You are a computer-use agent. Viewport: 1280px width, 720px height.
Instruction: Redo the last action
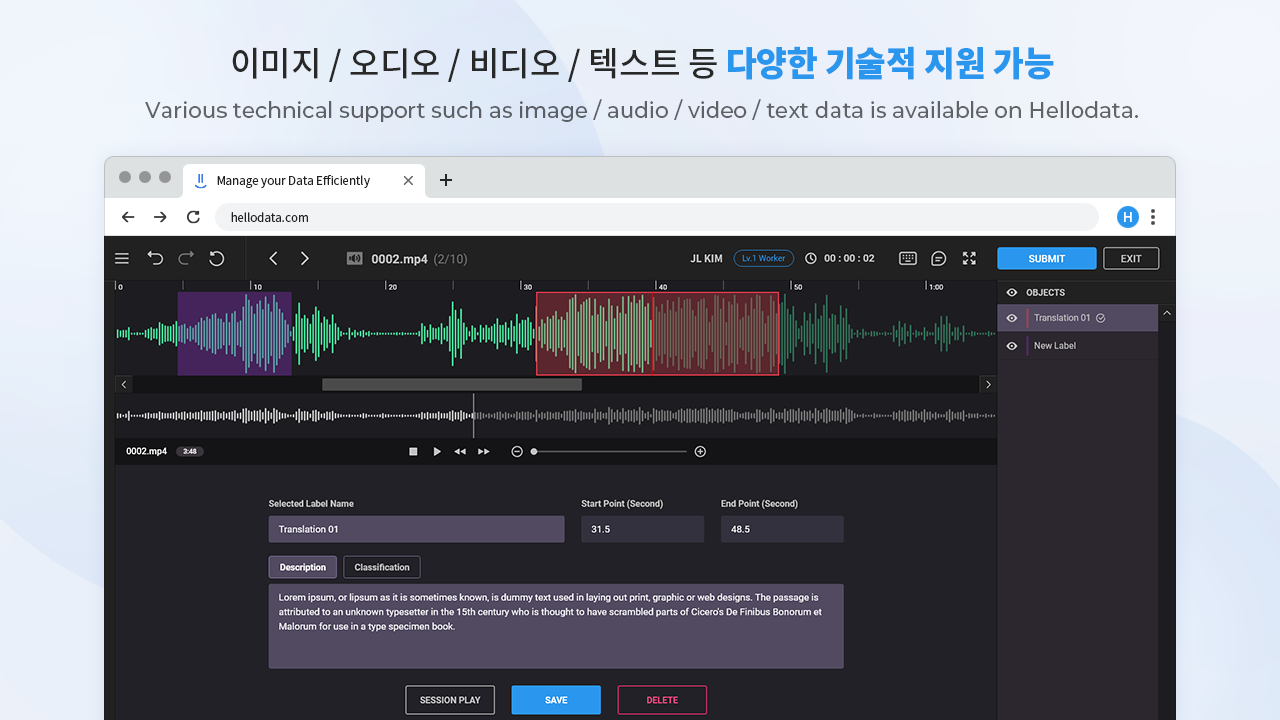point(186,258)
